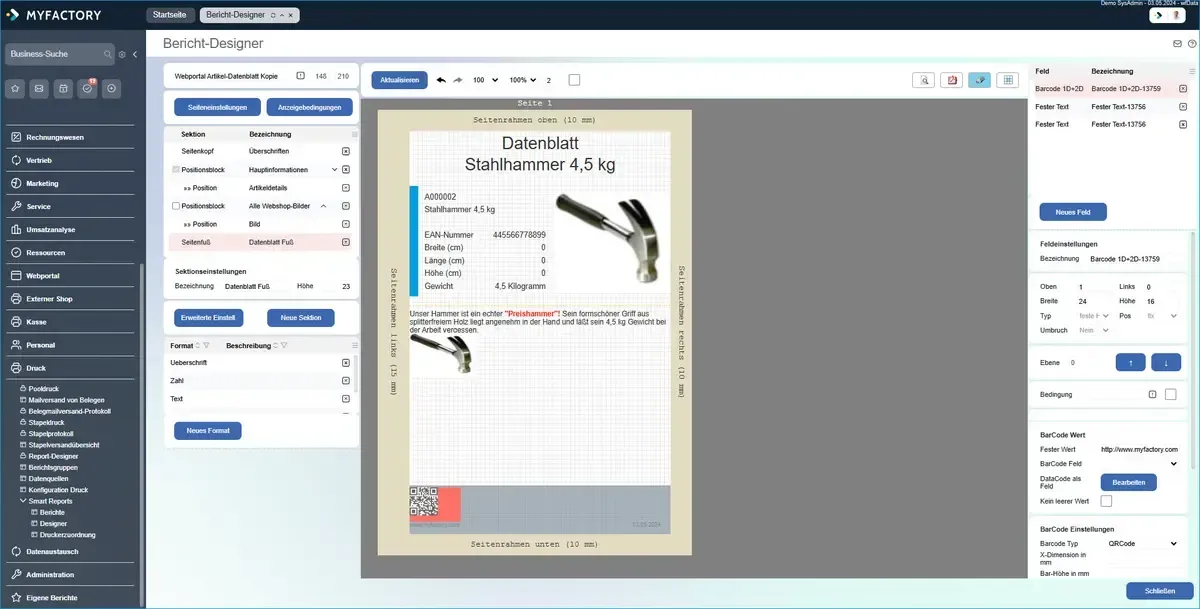
Task: Collapse the left navigation sidebar
Action: click(x=135, y=54)
